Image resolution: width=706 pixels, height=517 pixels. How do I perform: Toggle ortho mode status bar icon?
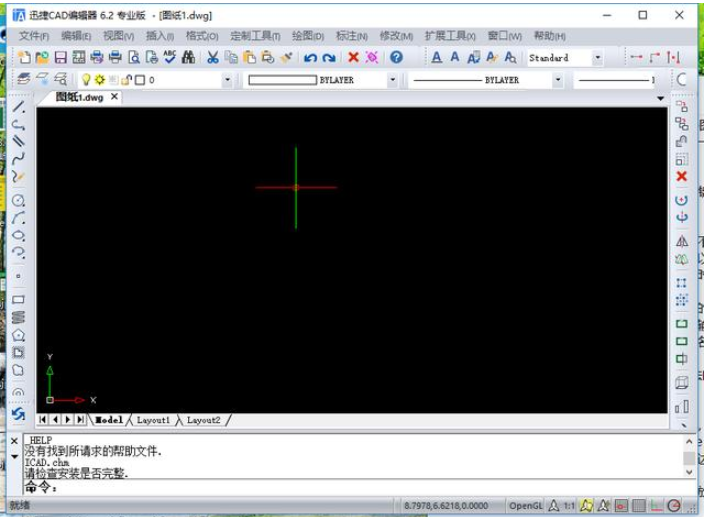click(x=656, y=505)
